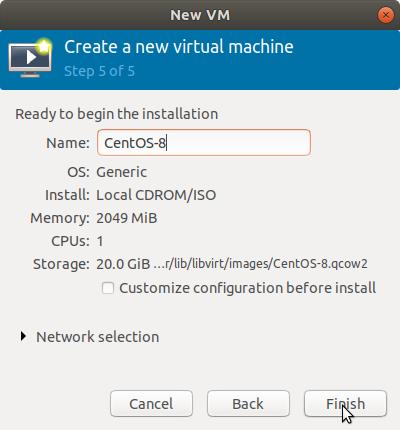Click the 20.0 GiB storage size text
The height and width of the screenshot is (430, 400).
[x=123, y=264]
